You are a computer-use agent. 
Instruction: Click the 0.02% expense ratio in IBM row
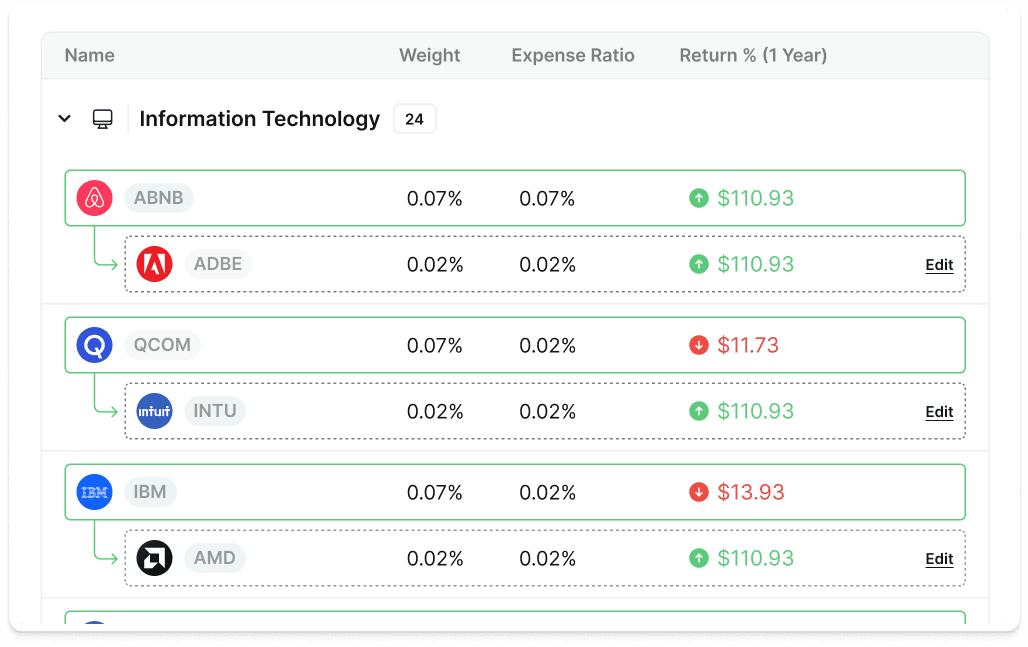[x=547, y=492]
